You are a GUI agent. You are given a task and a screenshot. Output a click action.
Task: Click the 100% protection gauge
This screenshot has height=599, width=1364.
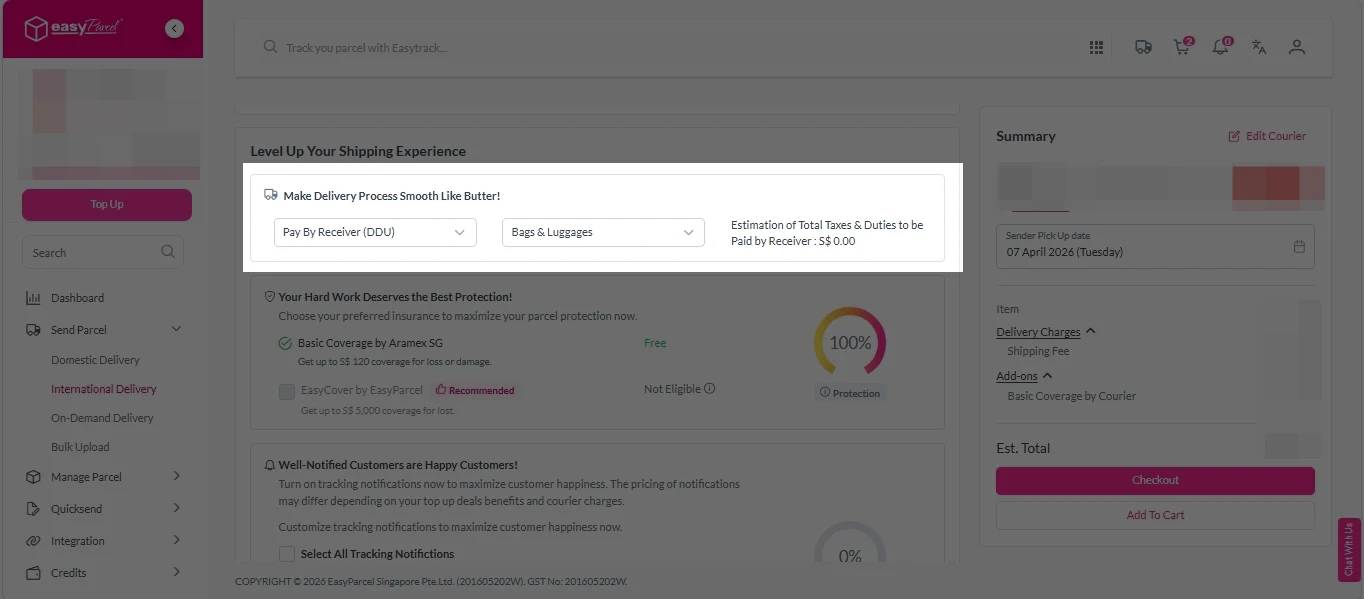point(850,343)
